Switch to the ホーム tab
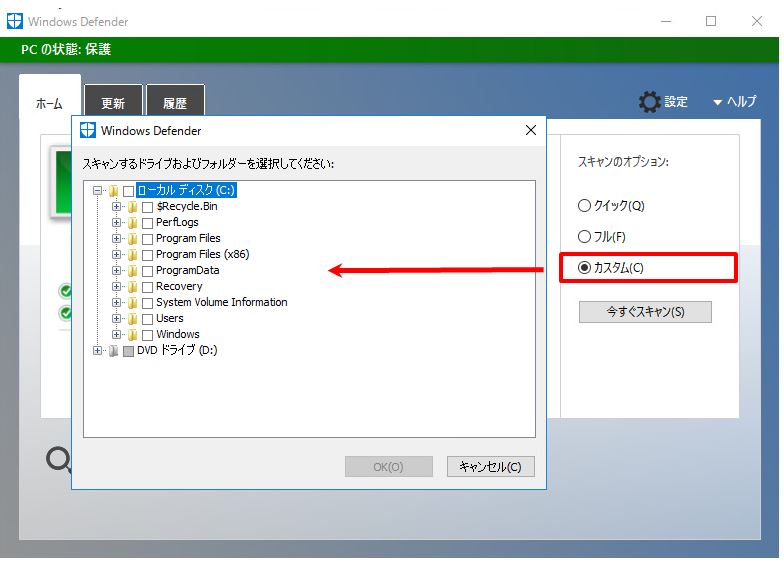 pos(50,104)
